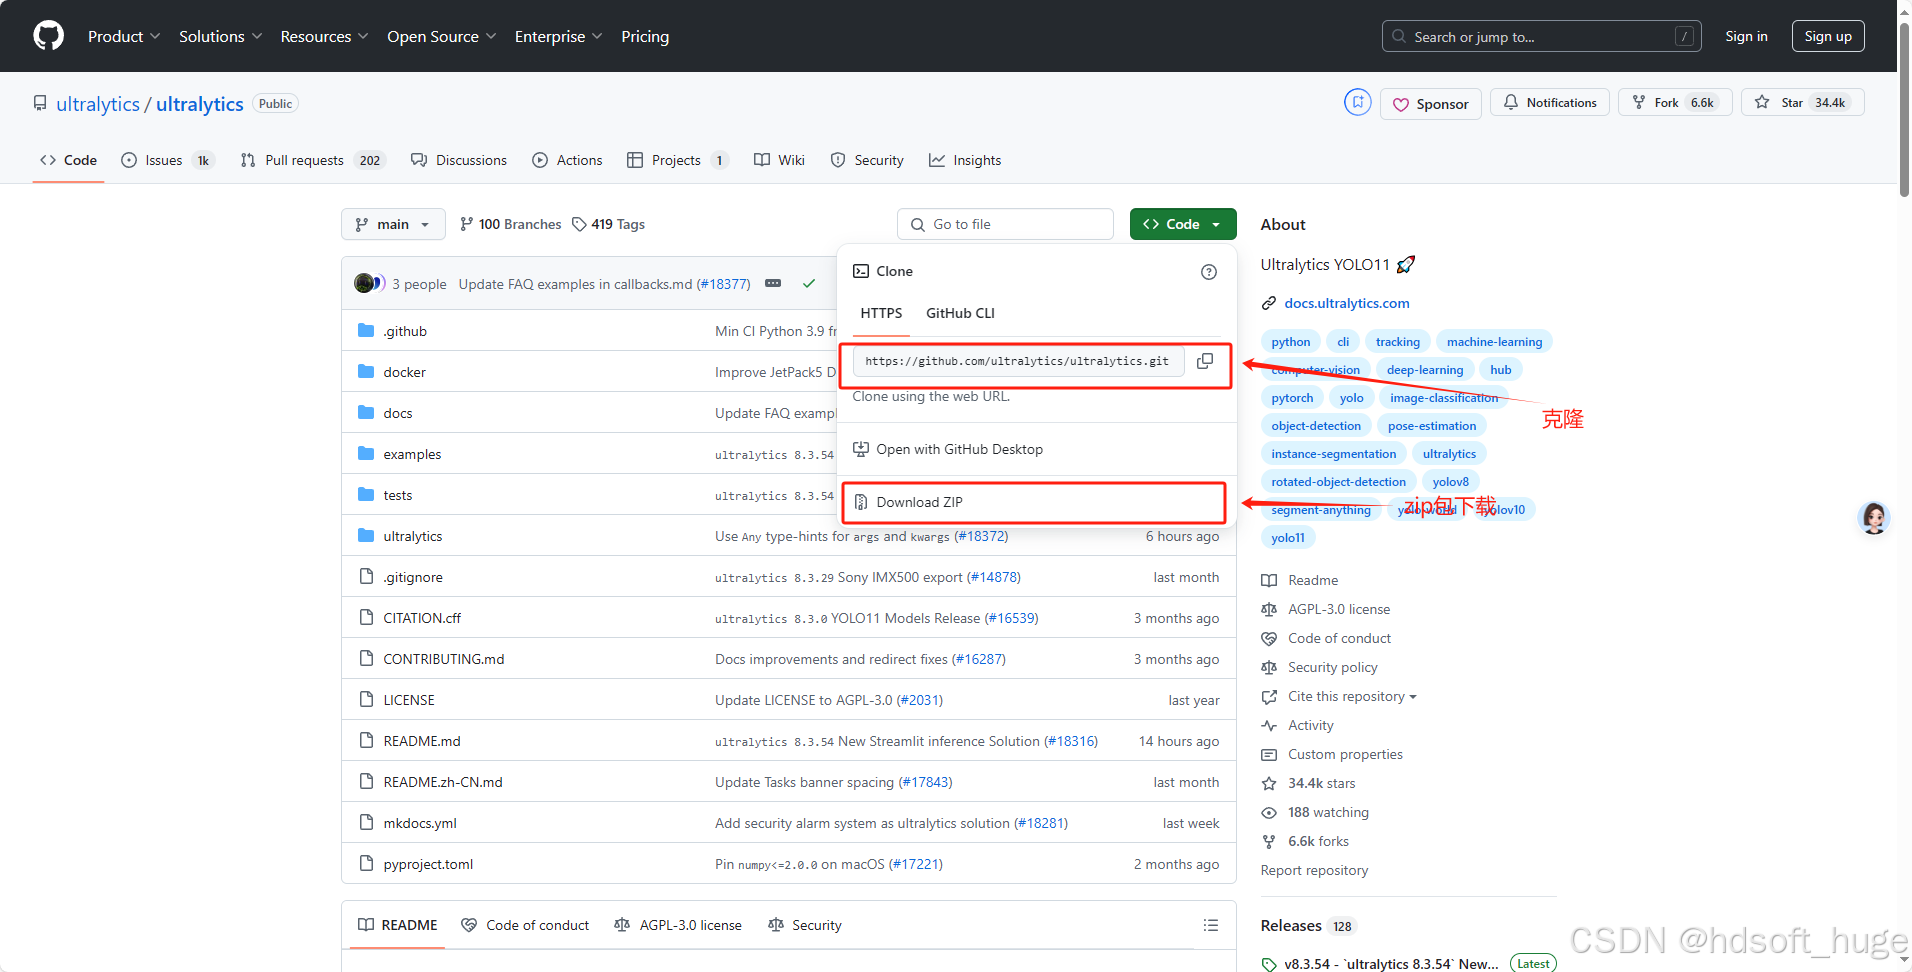Click the Sponsor button
Viewport: 1912px width, 972px height.
1430,104
